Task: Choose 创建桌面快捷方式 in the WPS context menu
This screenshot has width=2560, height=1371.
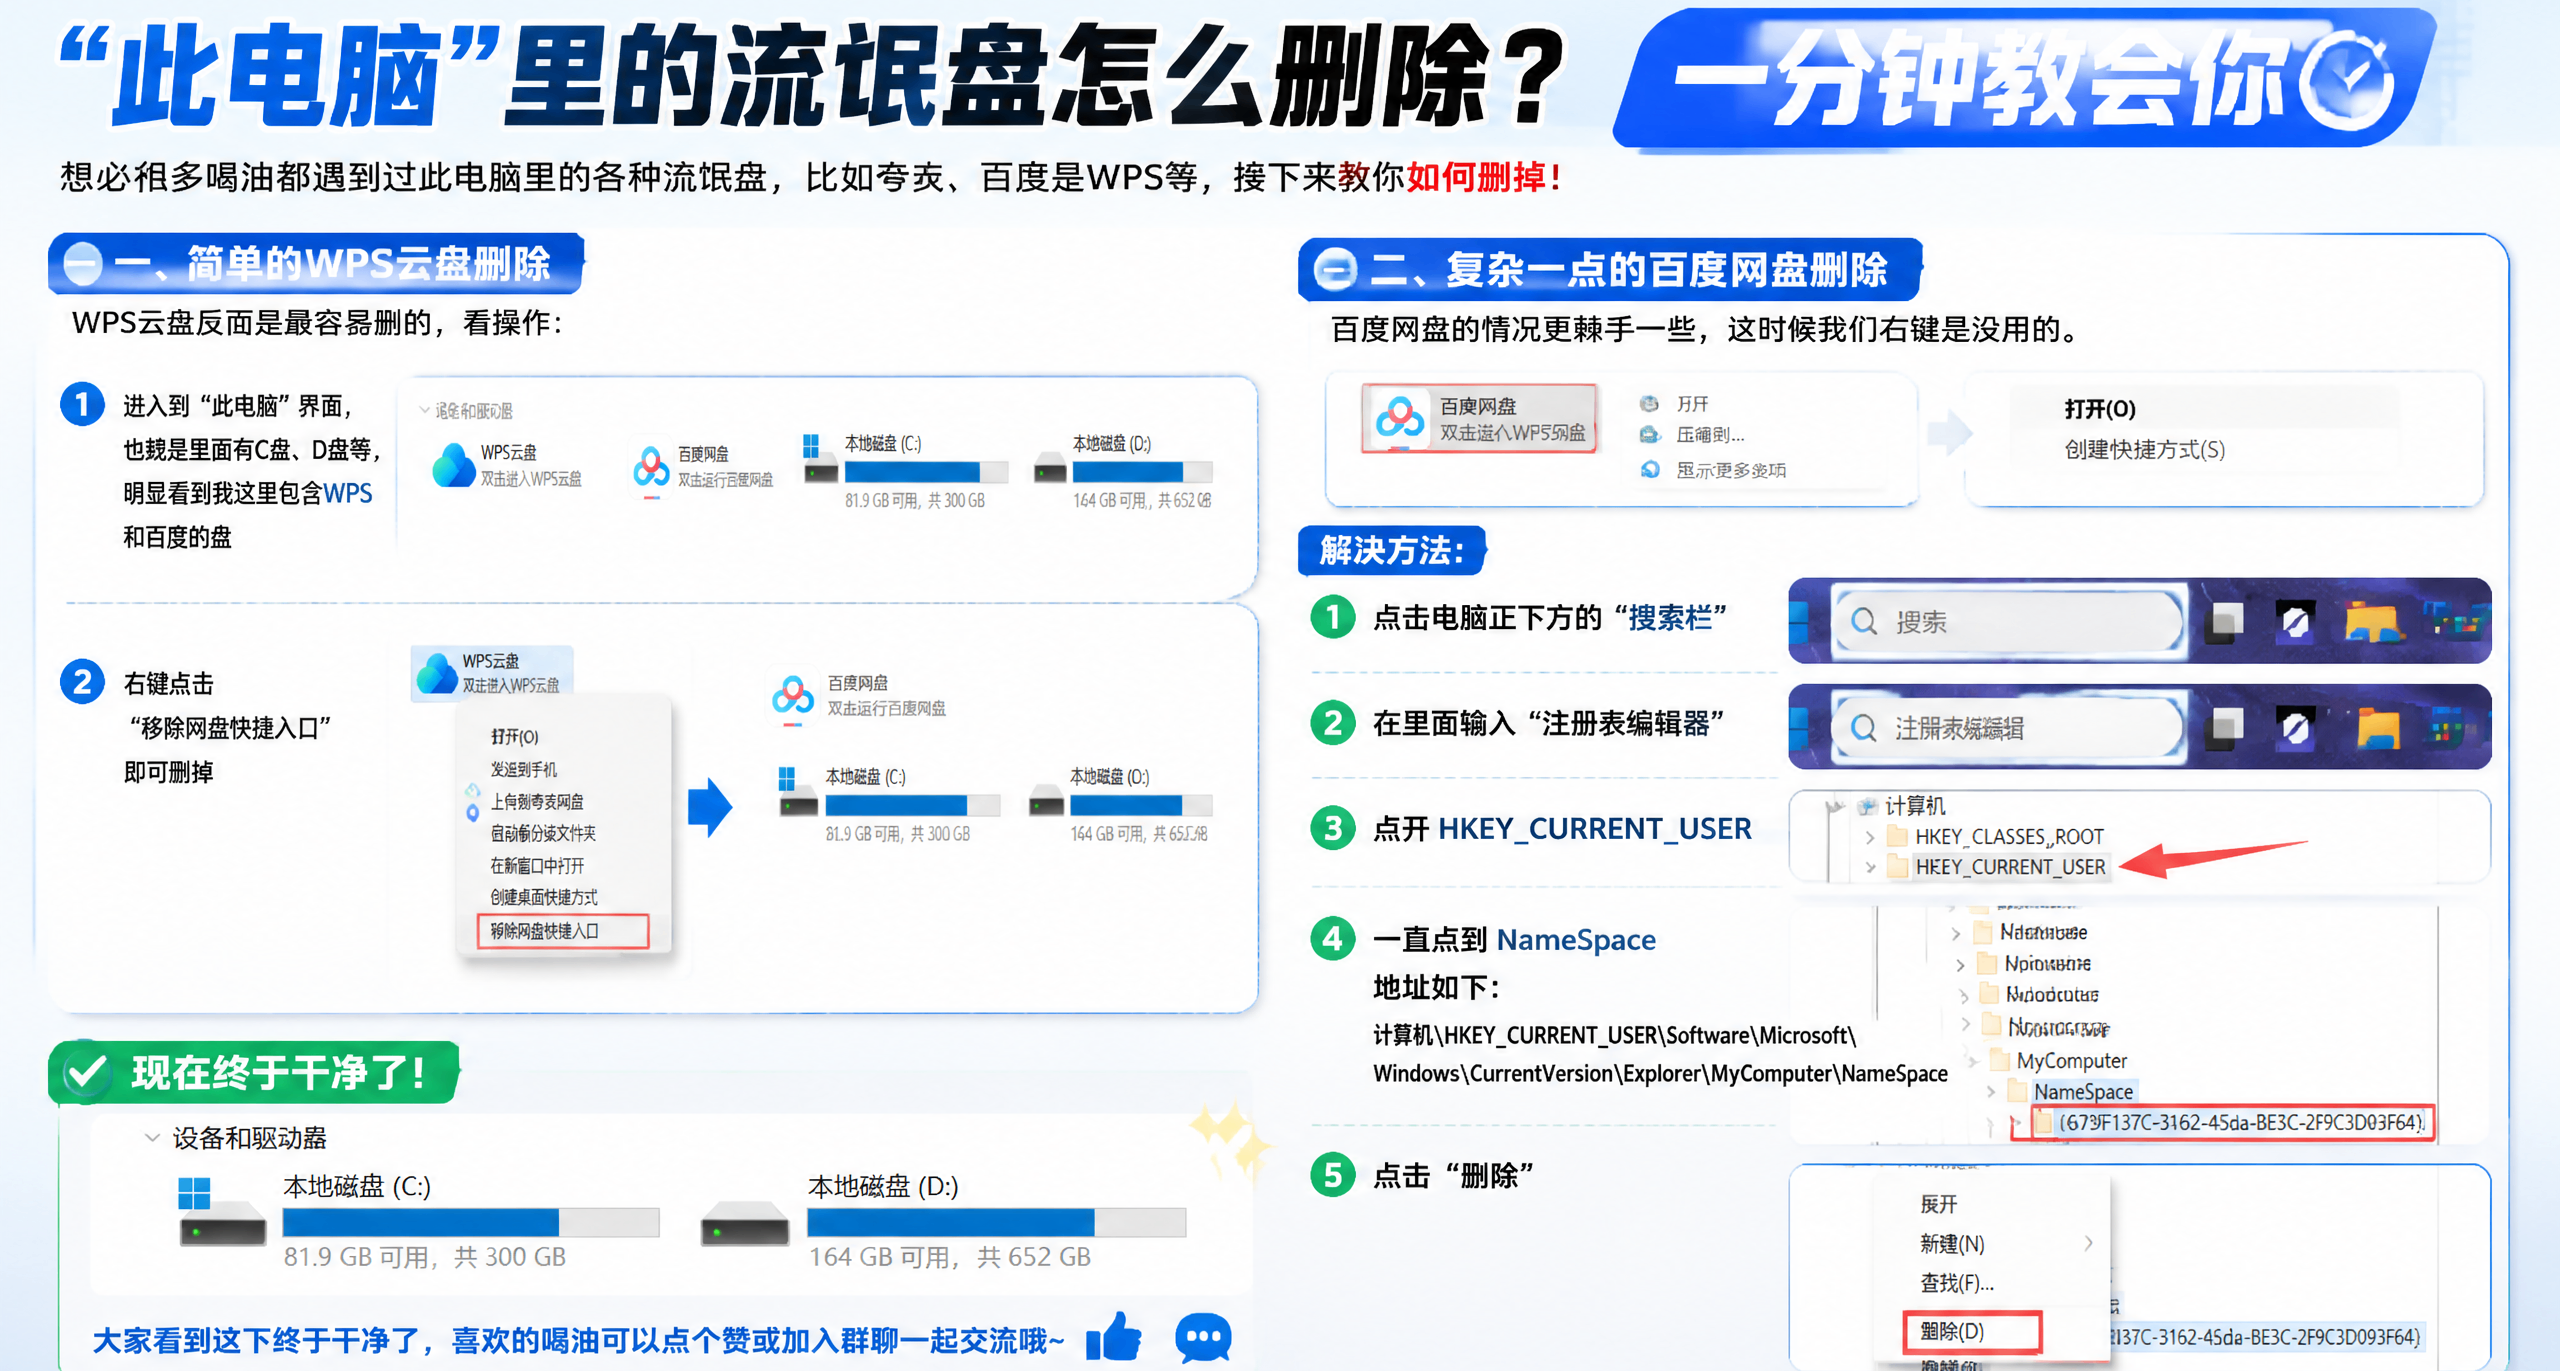Action: click(x=544, y=897)
